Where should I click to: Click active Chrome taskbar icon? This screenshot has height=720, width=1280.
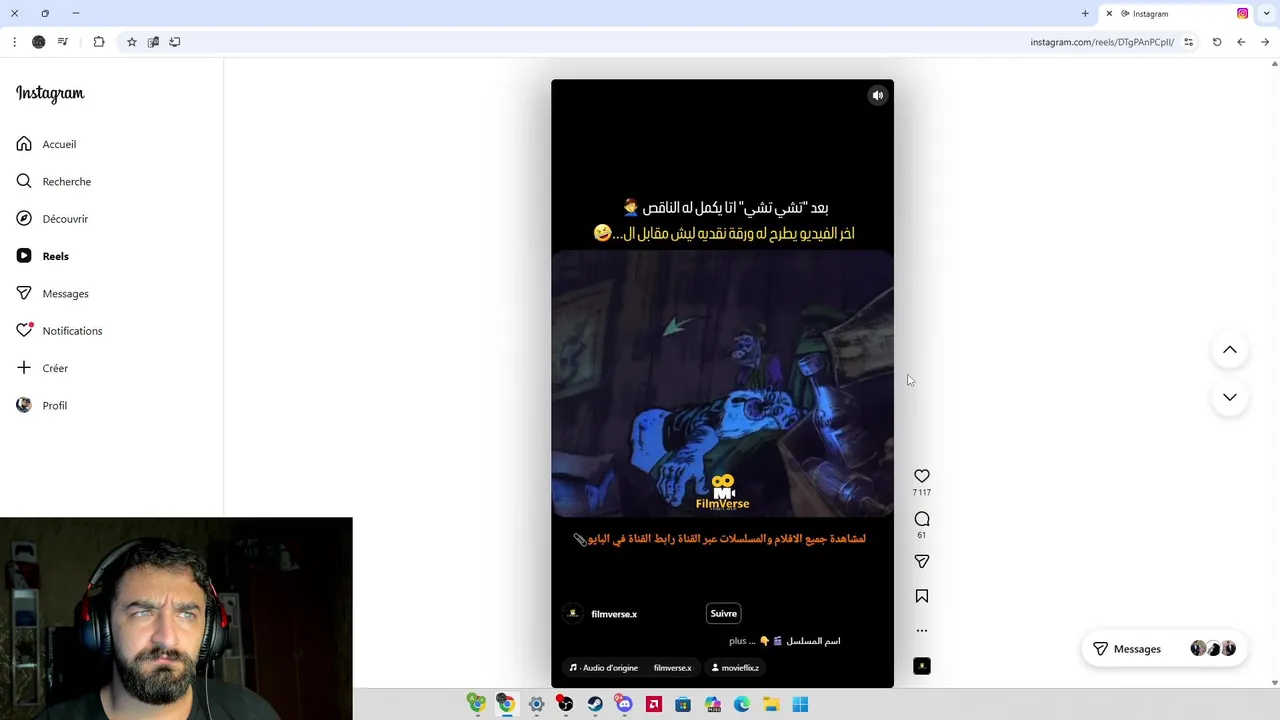point(507,704)
